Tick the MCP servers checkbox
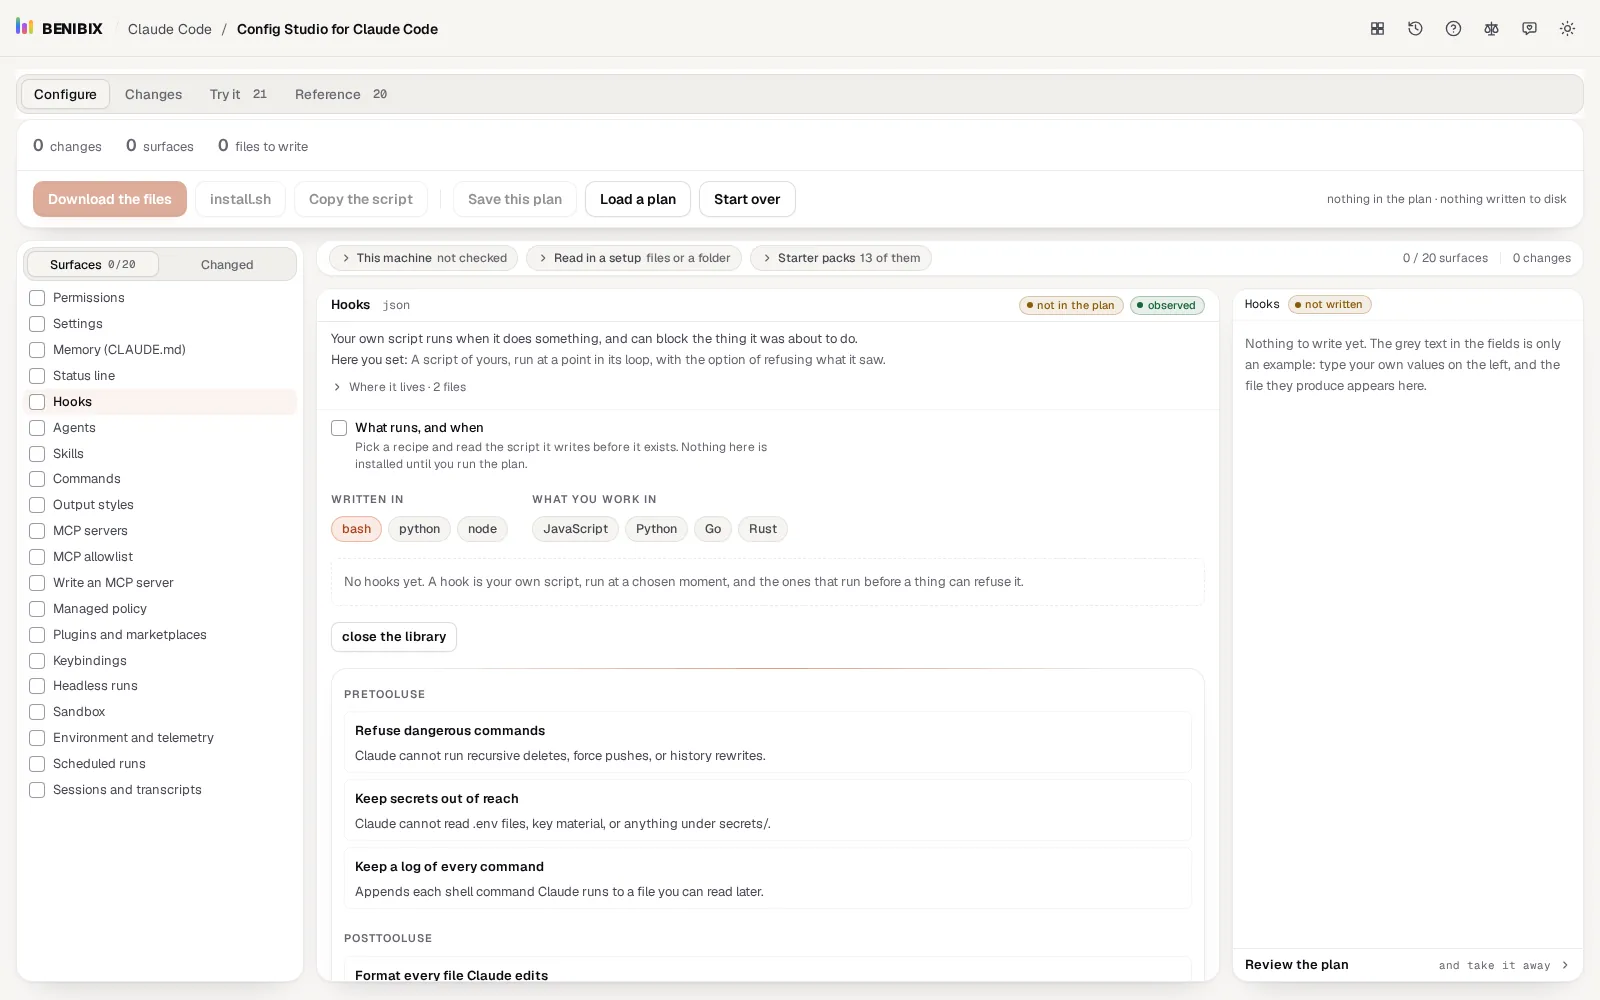The width and height of the screenshot is (1600, 1000). (37, 531)
